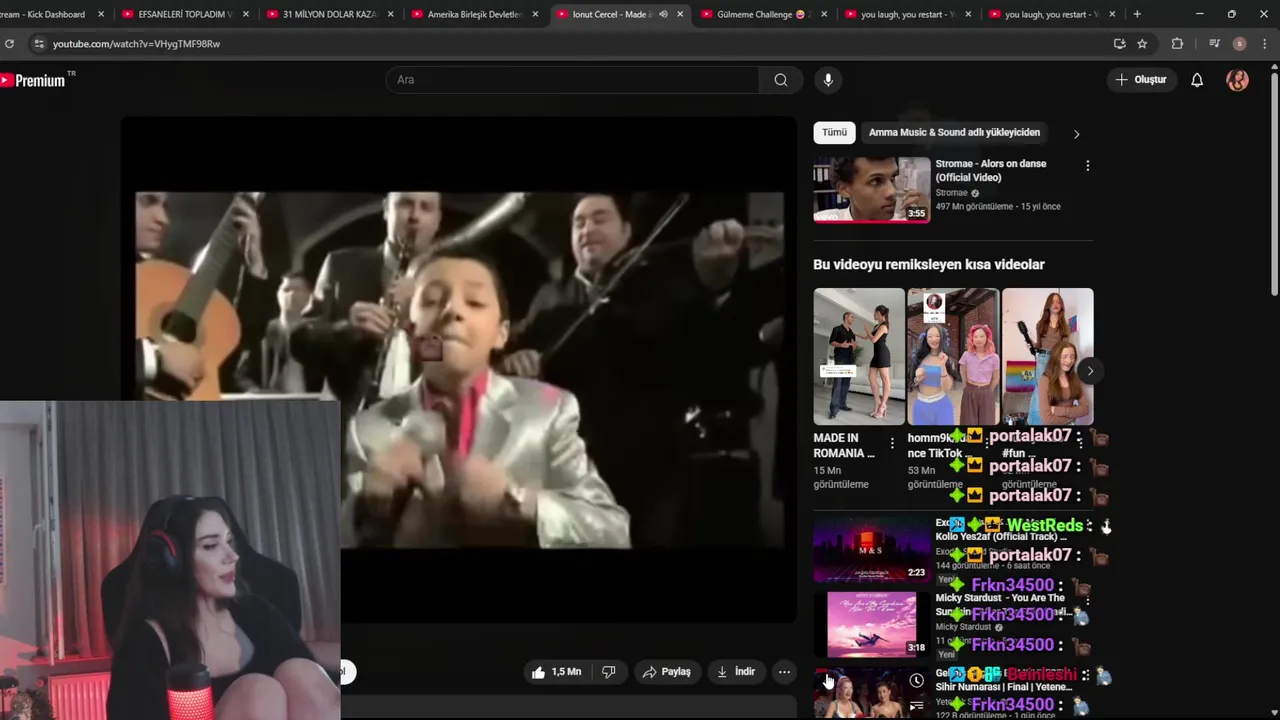Click the YouTube Premium logo

pyautogui.click(x=36, y=80)
